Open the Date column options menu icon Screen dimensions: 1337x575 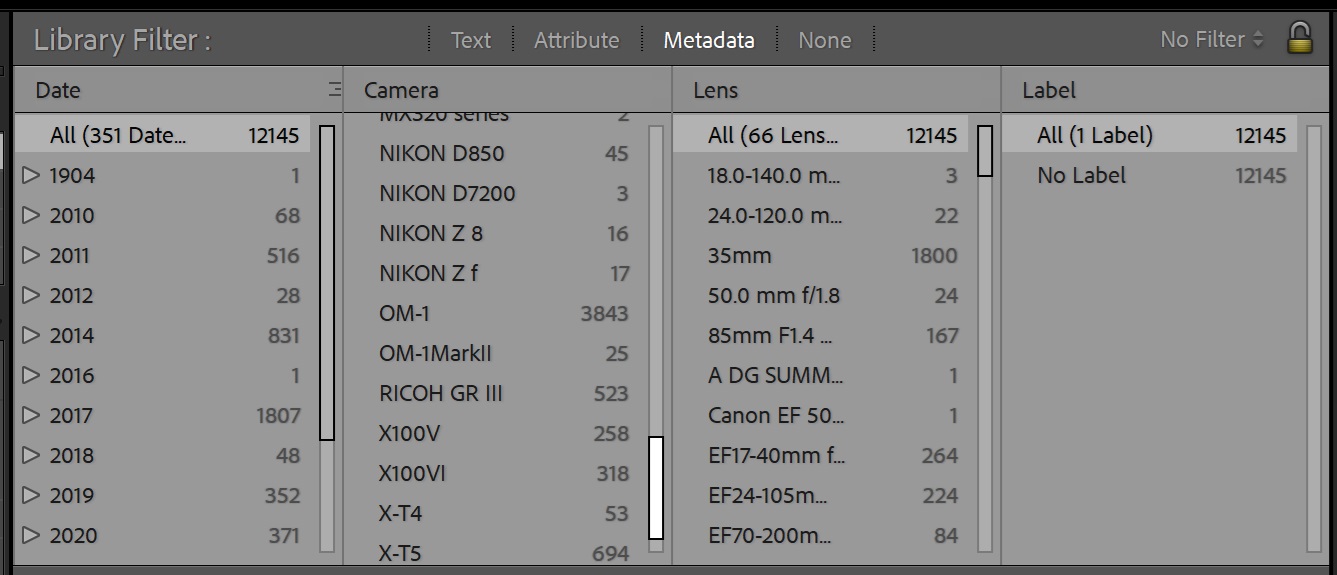click(335, 90)
